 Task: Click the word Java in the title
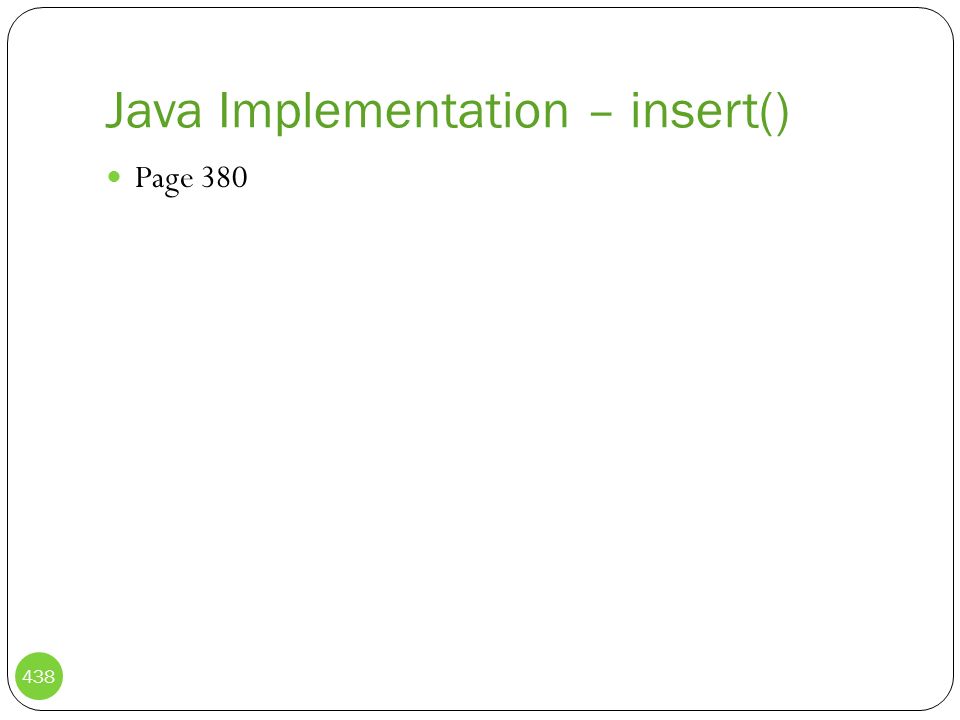coord(154,110)
